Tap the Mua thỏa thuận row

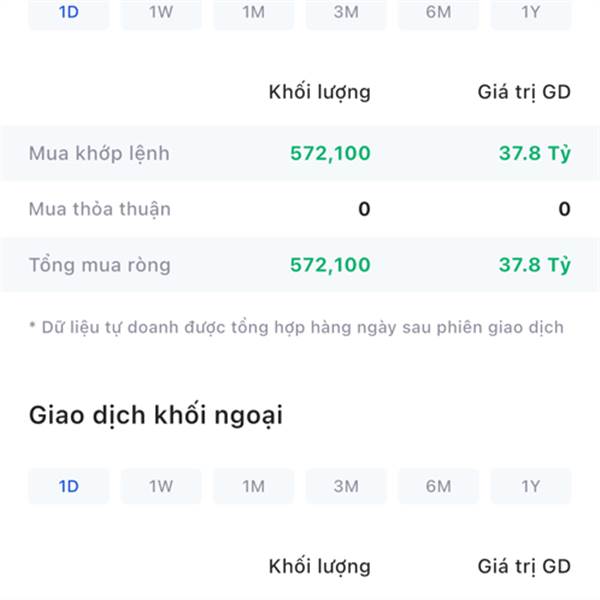click(x=300, y=209)
